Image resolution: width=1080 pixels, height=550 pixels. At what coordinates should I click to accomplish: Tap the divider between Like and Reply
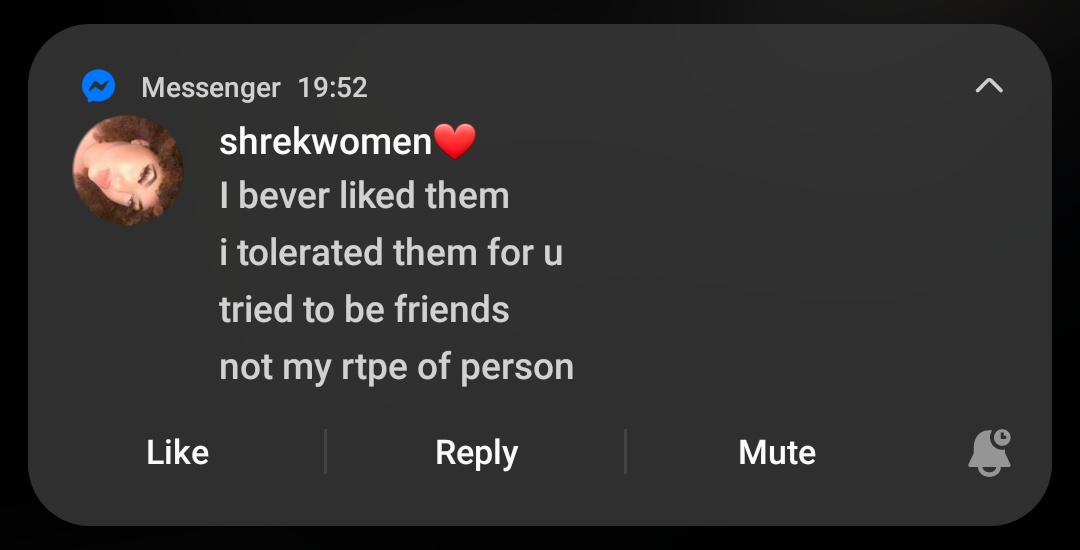click(x=326, y=452)
